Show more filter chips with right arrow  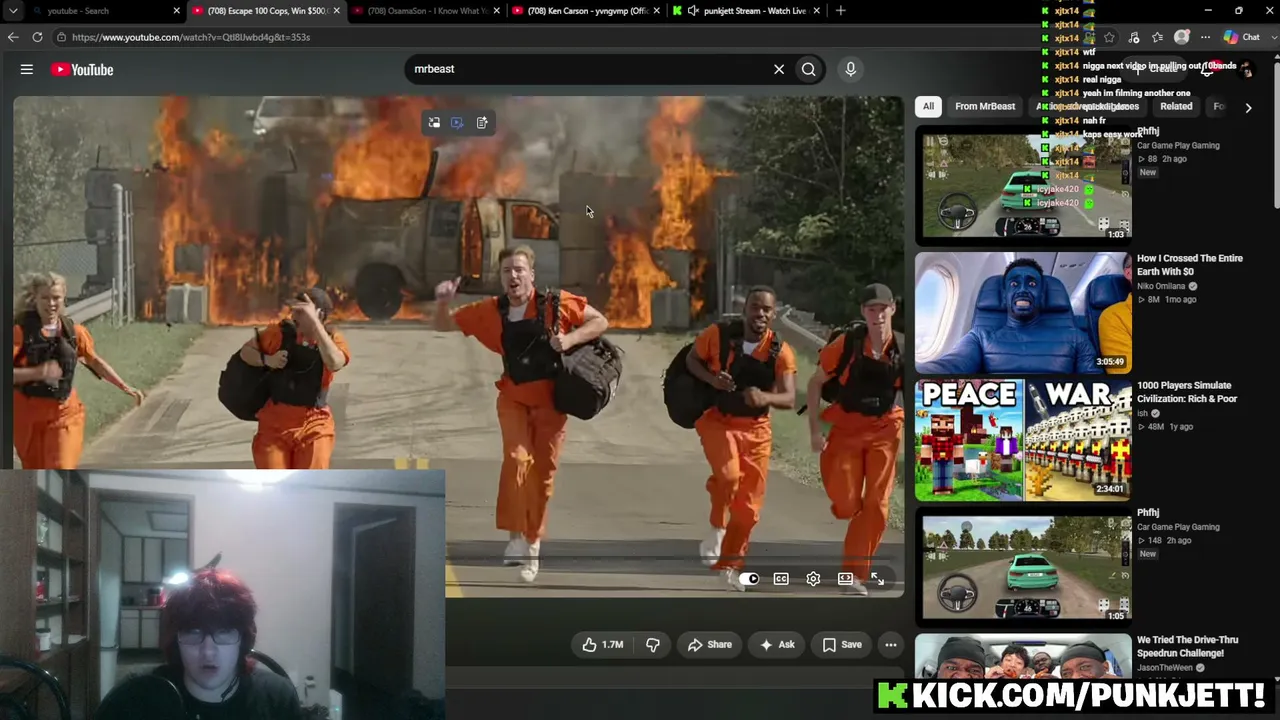(1248, 107)
